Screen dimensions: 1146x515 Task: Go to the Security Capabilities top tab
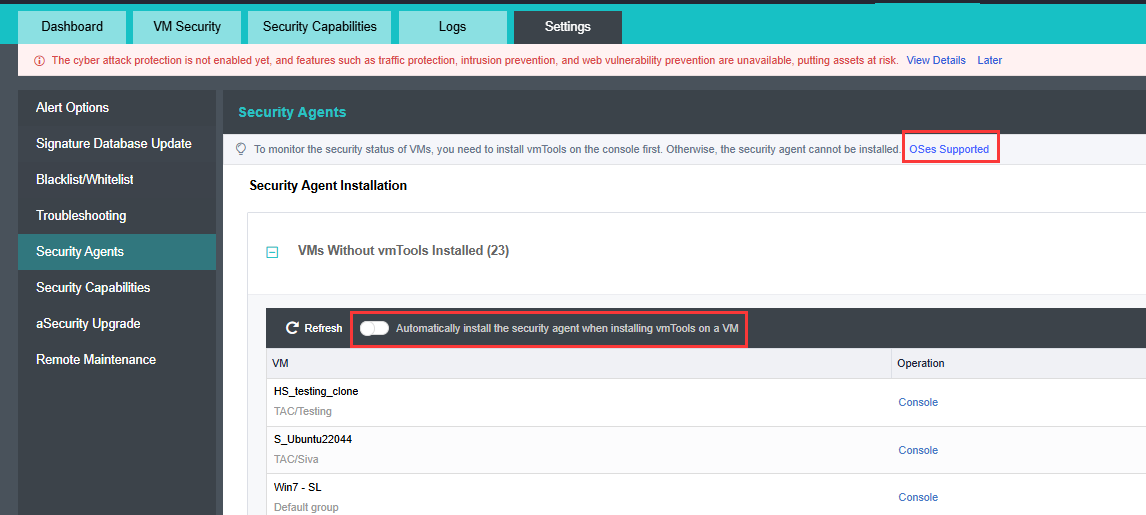click(320, 27)
